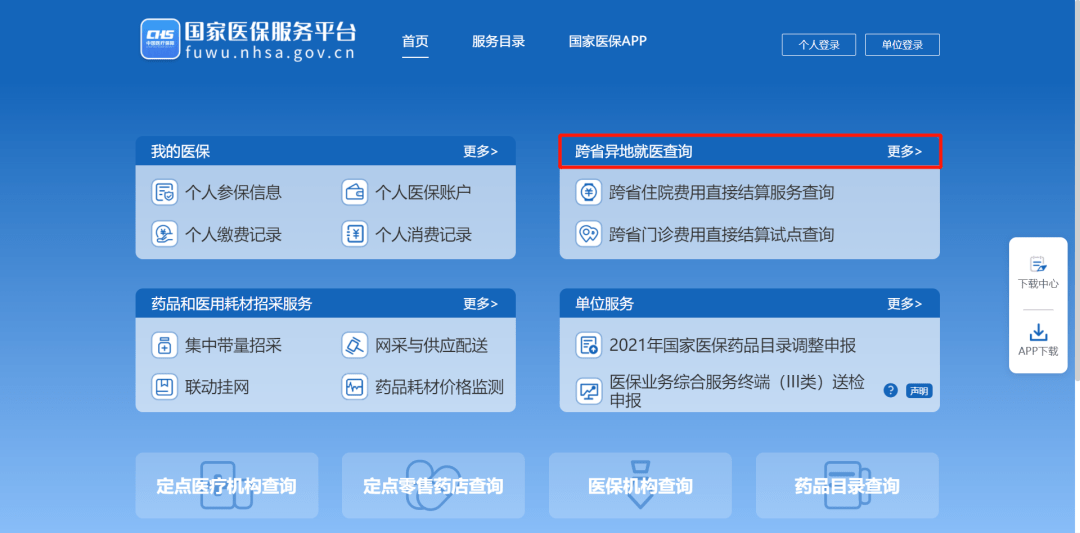Open 药品耗材价格监测 link
Viewport: 1080px width, 533px height.
click(x=439, y=387)
